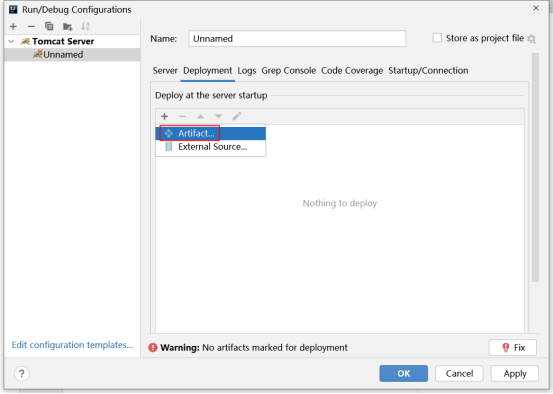The image size is (553, 394).
Task: Collapse the Tomcat Server tree node
Action: tap(11, 41)
